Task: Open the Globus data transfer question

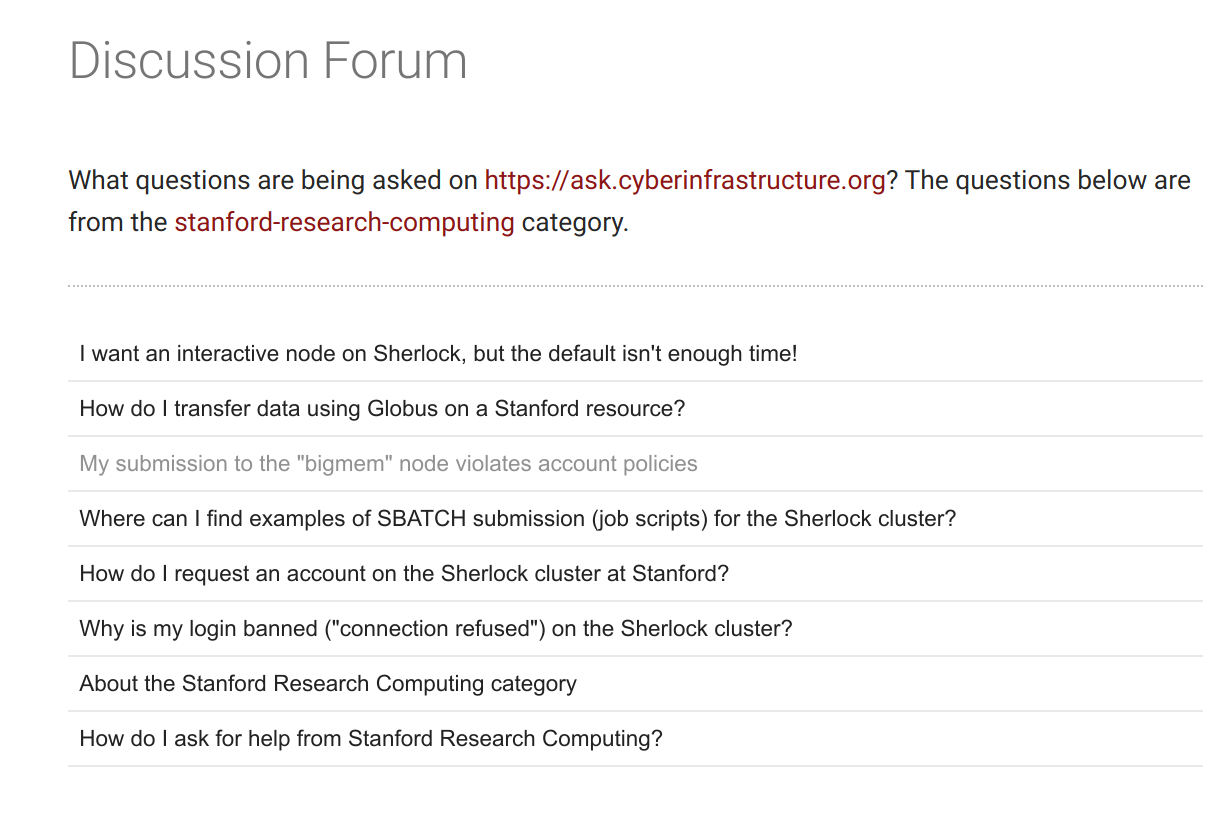Action: [382, 409]
